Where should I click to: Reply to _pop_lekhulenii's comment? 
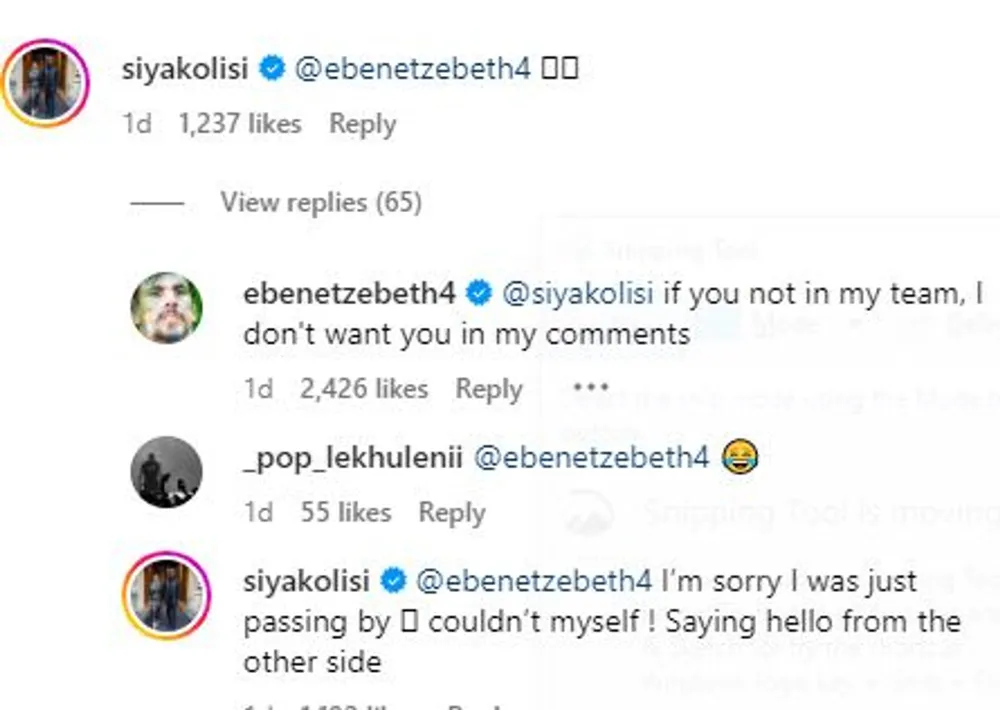(451, 512)
